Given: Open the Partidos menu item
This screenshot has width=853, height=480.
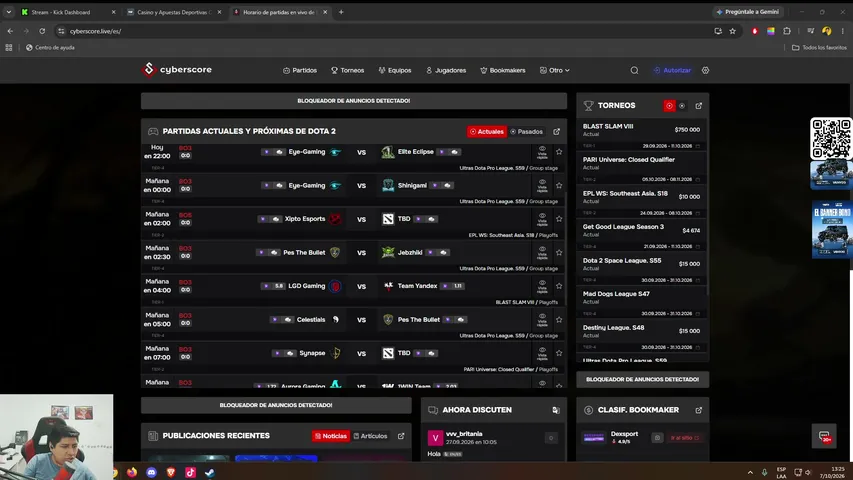Looking at the screenshot, I should tap(300, 70).
